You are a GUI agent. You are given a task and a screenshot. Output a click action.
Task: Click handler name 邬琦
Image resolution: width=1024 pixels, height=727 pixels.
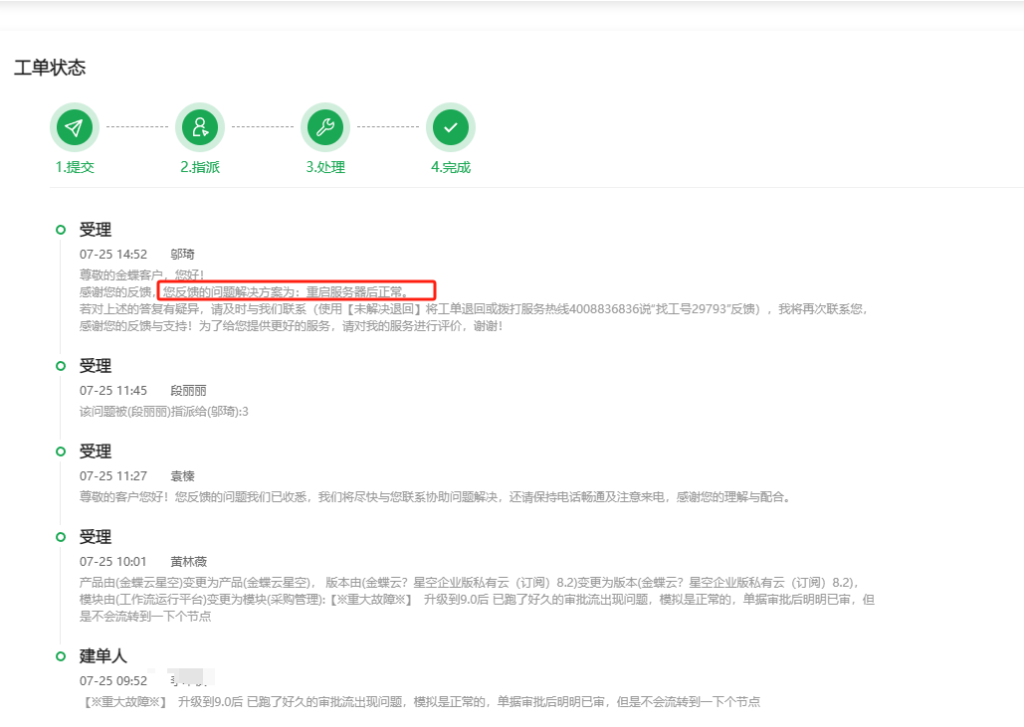pos(185,253)
